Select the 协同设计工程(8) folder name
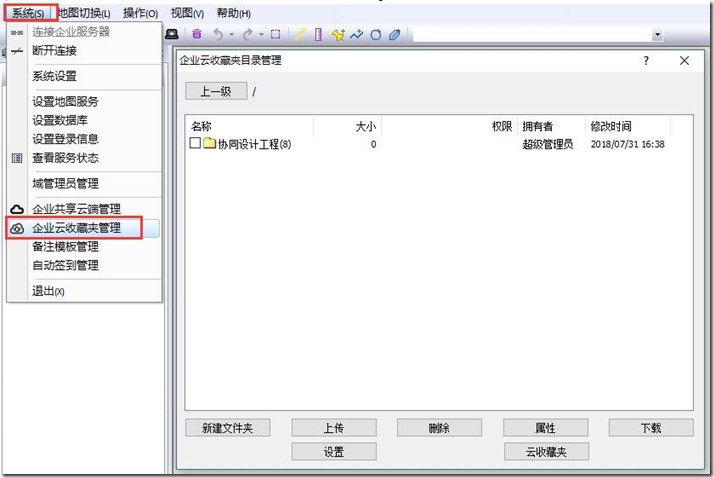714x478 pixels. pos(255,144)
